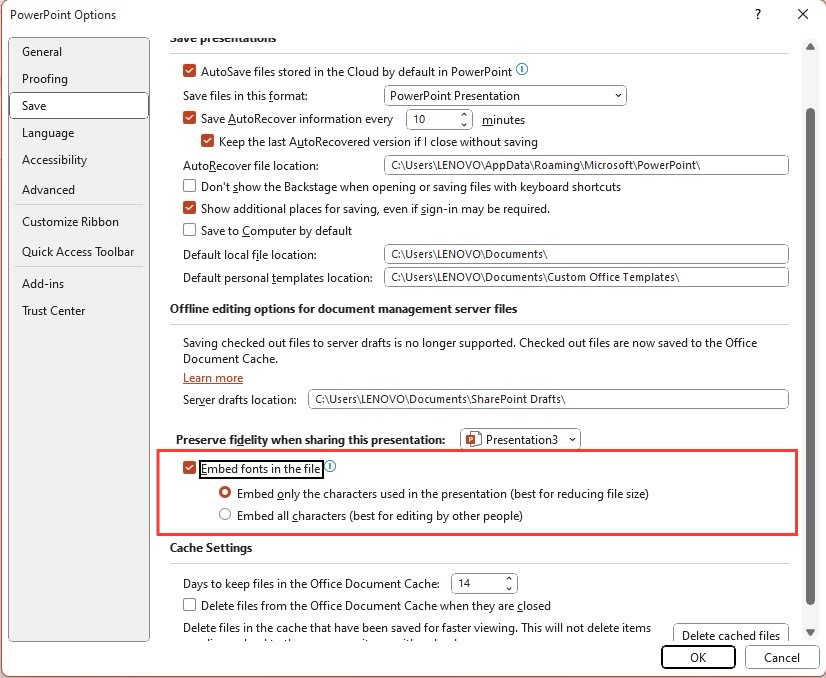Open the Add-ins category
Image resolution: width=826 pixels, height=678 pixels.
point(79,283)
